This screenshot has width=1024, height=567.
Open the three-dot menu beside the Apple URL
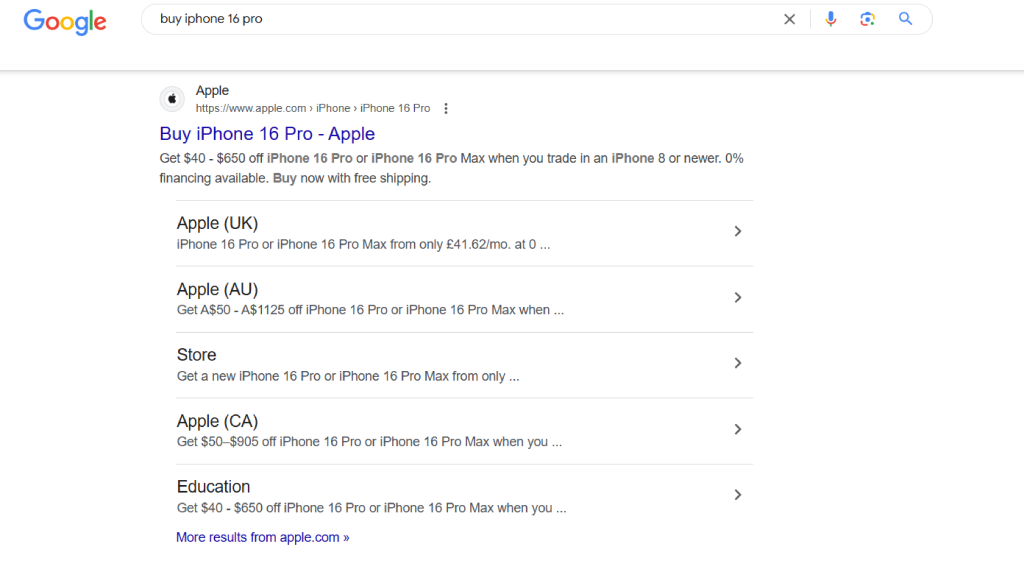coord(446,108)
